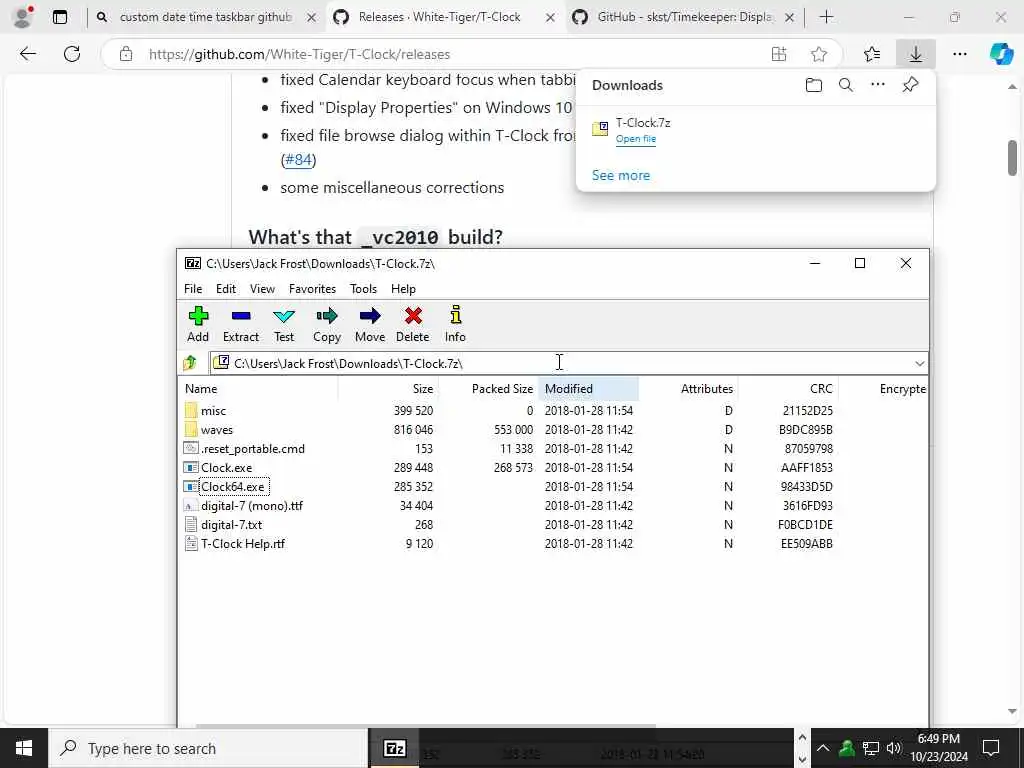Open Edge settings and more menu

point(959,54)
